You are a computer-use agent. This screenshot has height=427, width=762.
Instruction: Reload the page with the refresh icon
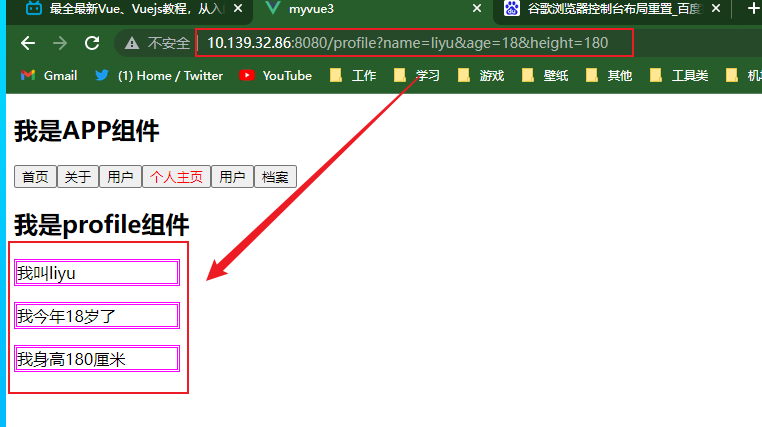[92, 43]
